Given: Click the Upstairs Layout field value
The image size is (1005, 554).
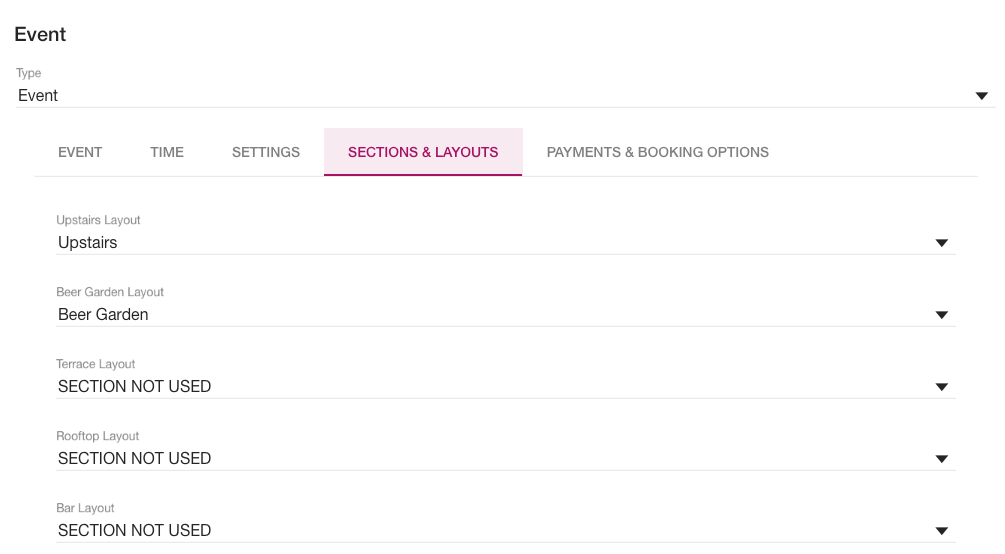Looking at the screenshot, I should pos(88,243).
